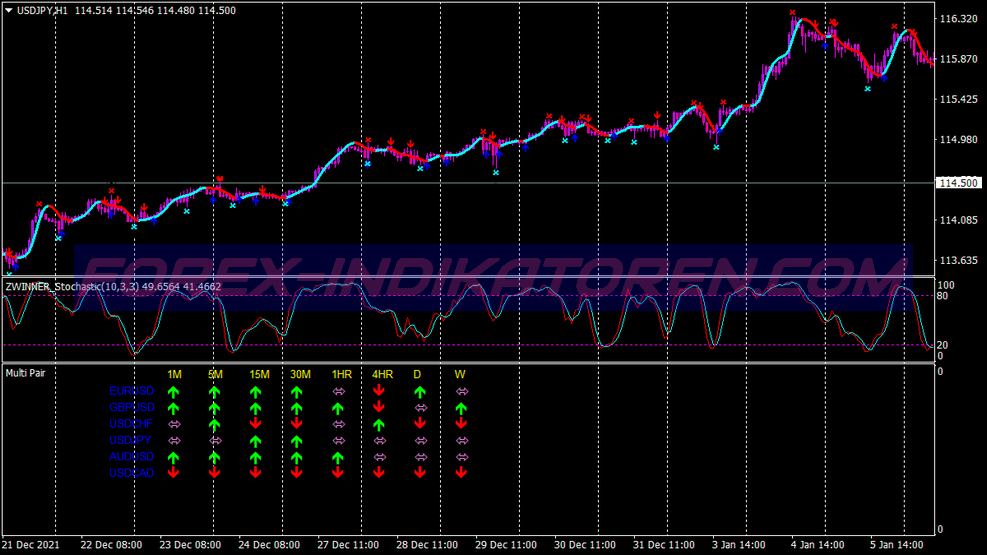Click the 116.320 price scale label
987x555 pixels.
coord(959,19)
